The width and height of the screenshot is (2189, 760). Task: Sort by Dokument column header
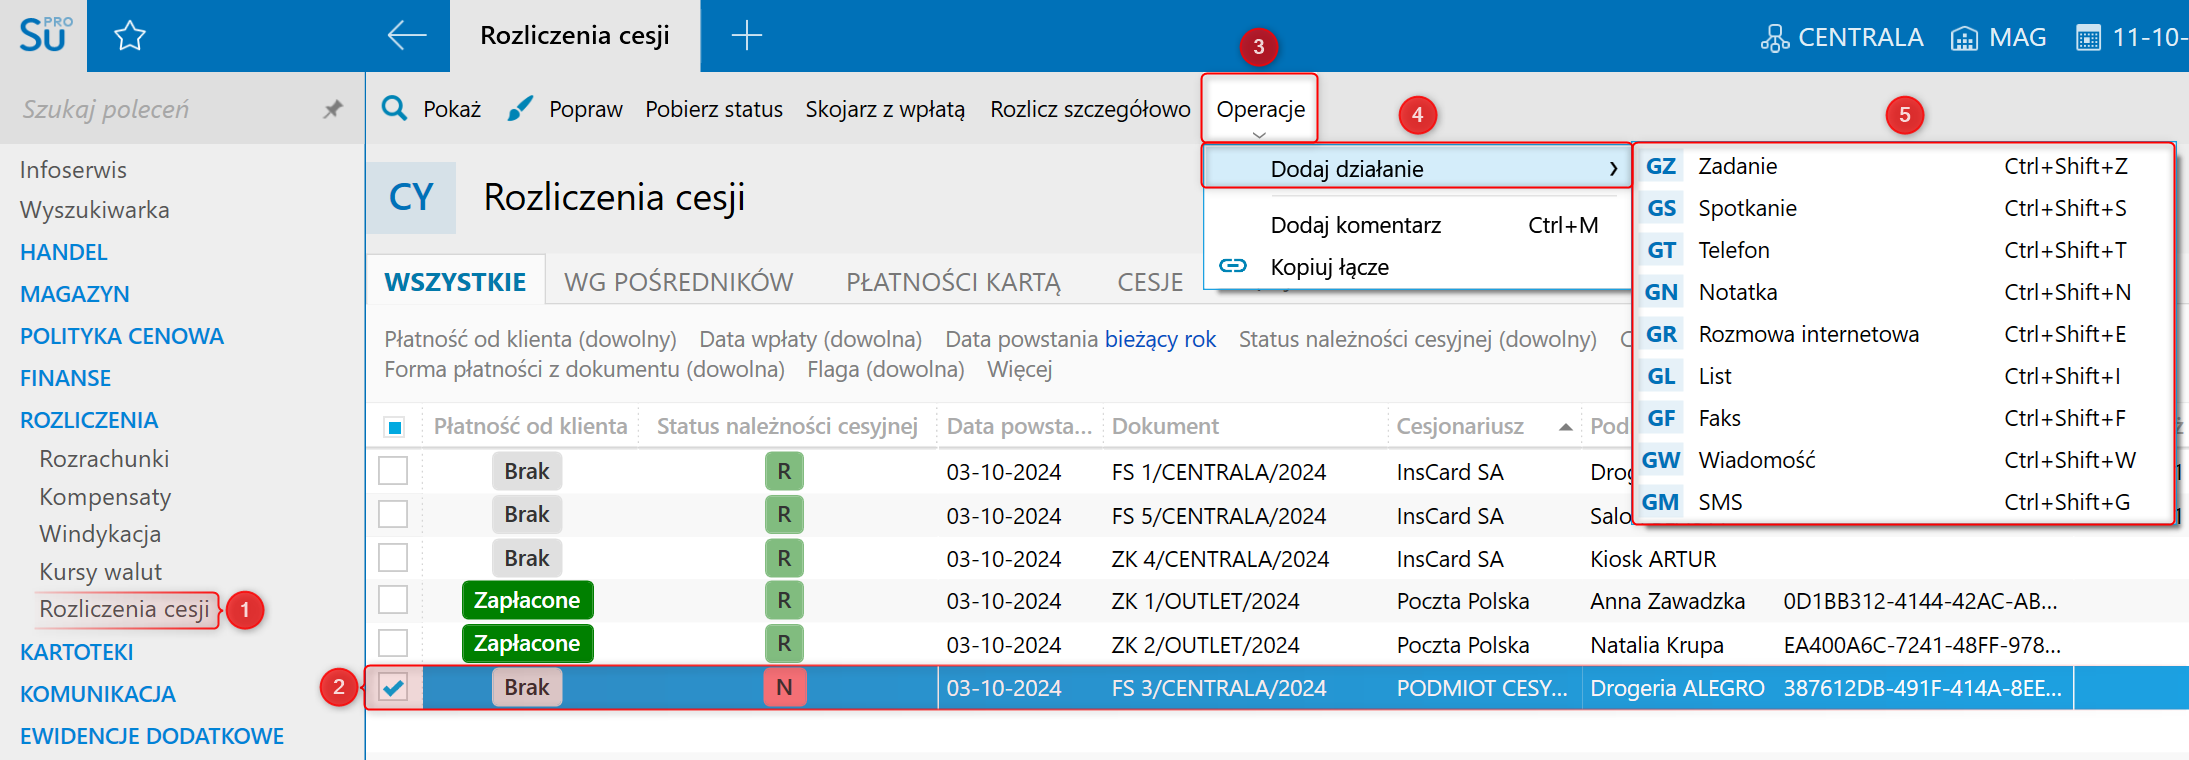click(x=1165, y=426)
